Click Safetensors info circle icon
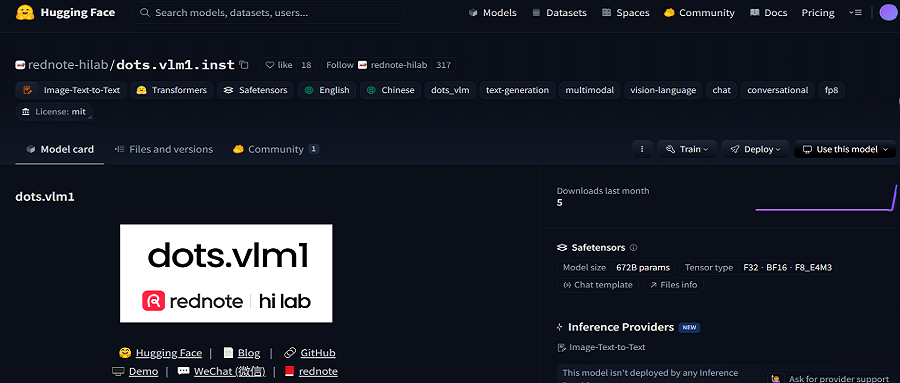This screenshot has height=383, width=900. tap(634, 247)
